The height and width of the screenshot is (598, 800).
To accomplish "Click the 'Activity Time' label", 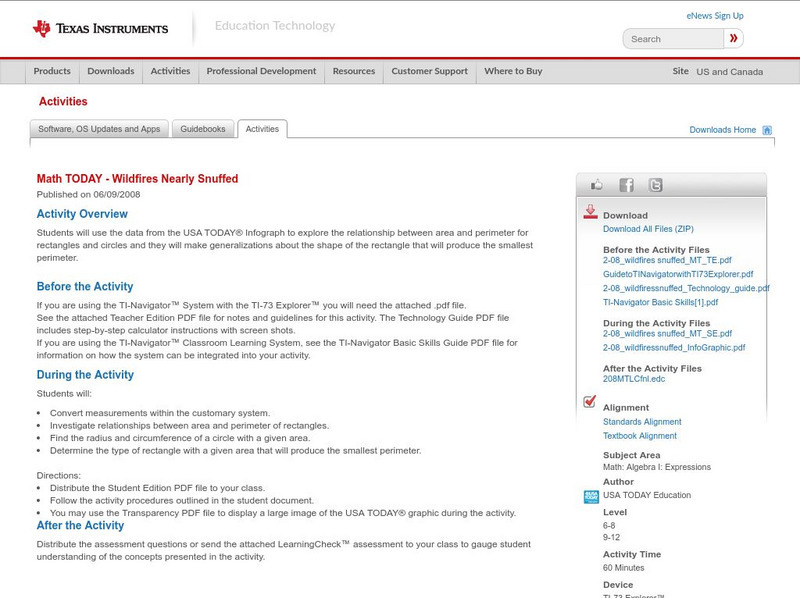I will (x=632, y=554).
